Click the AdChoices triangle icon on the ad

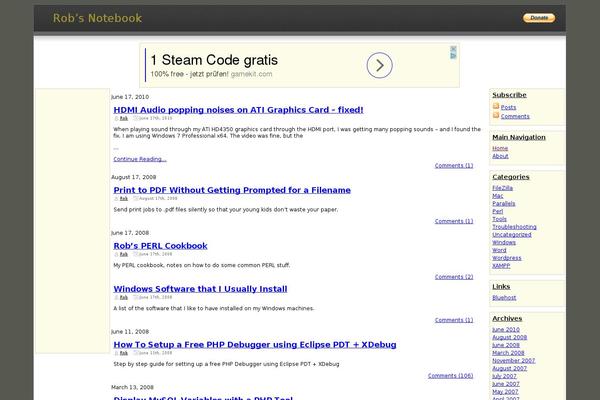pos(453,56)
